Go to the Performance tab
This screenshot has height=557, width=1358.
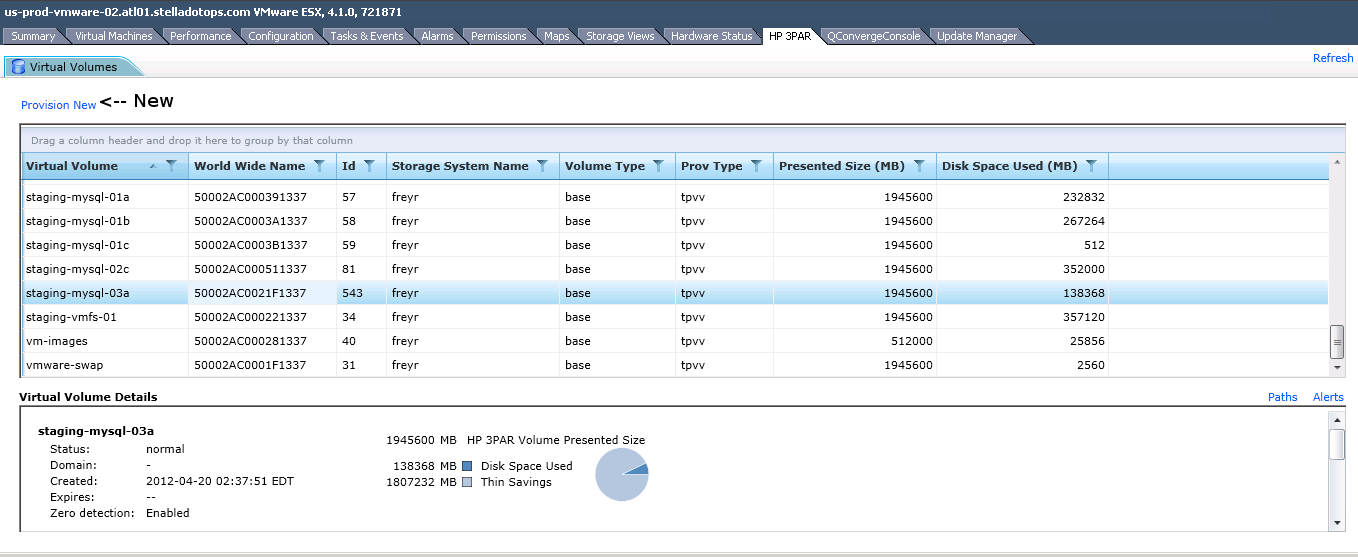click(x=200, y=36)
